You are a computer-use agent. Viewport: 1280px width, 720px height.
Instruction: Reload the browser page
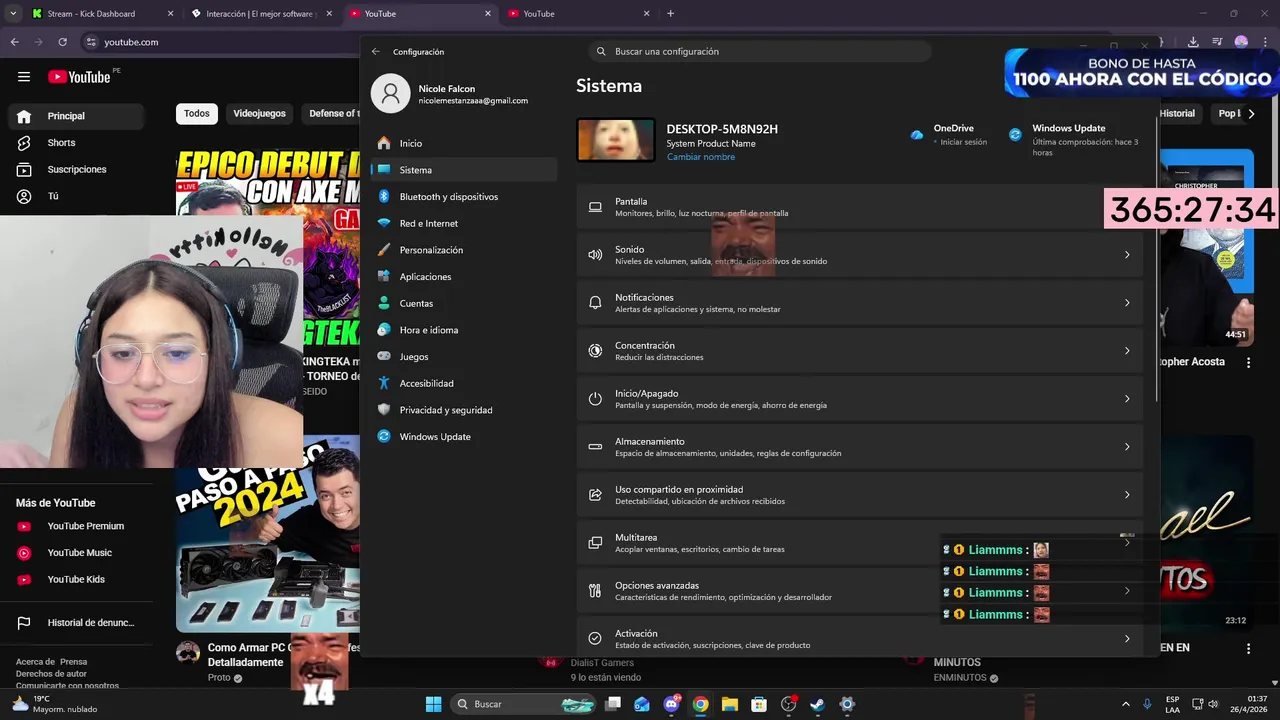pos(62,42)
